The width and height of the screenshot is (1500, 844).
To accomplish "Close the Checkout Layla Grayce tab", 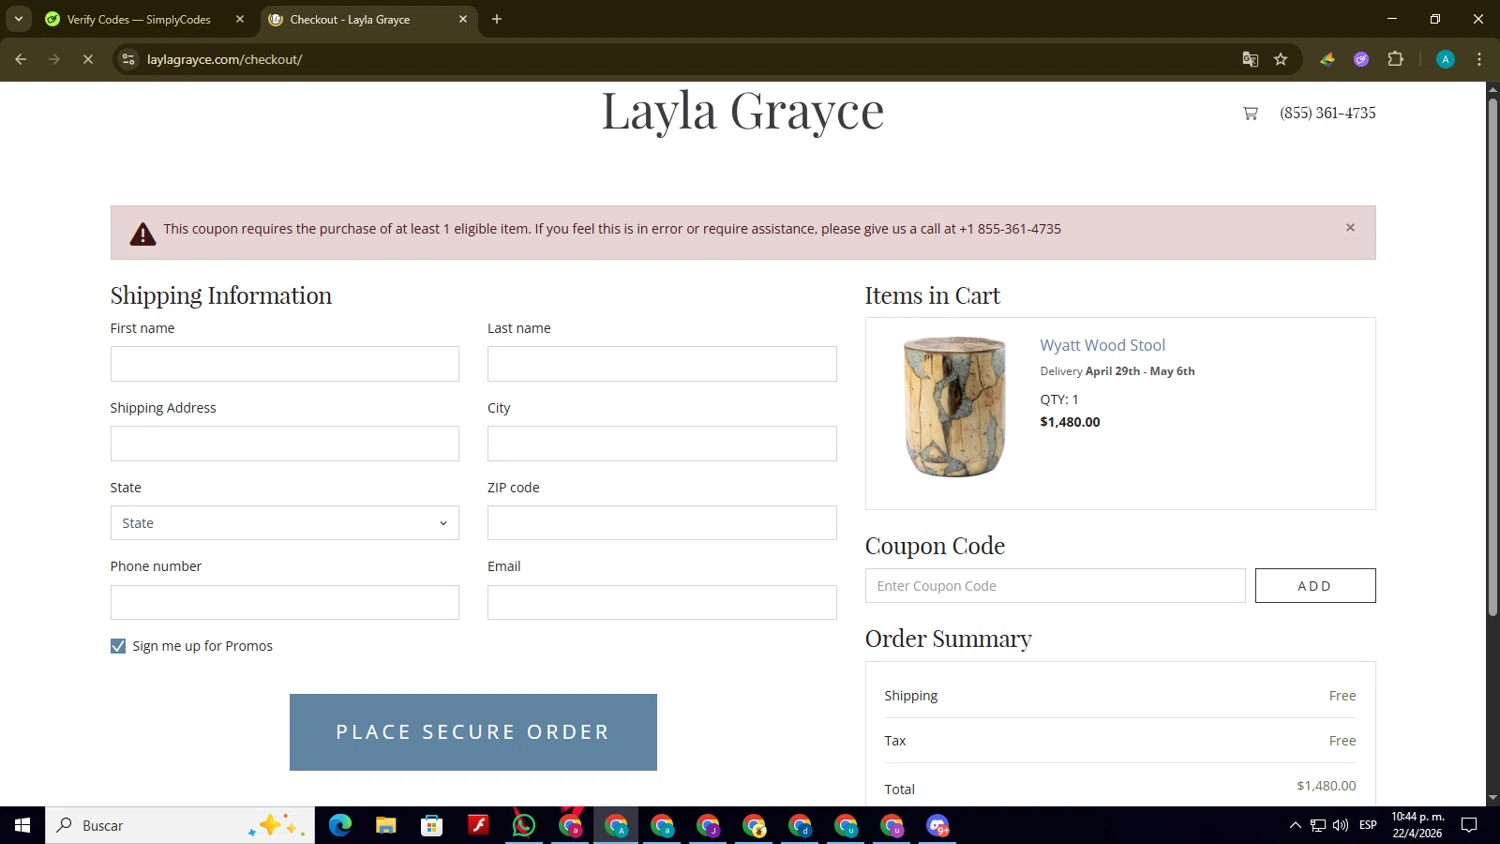I will click(463, 19).
